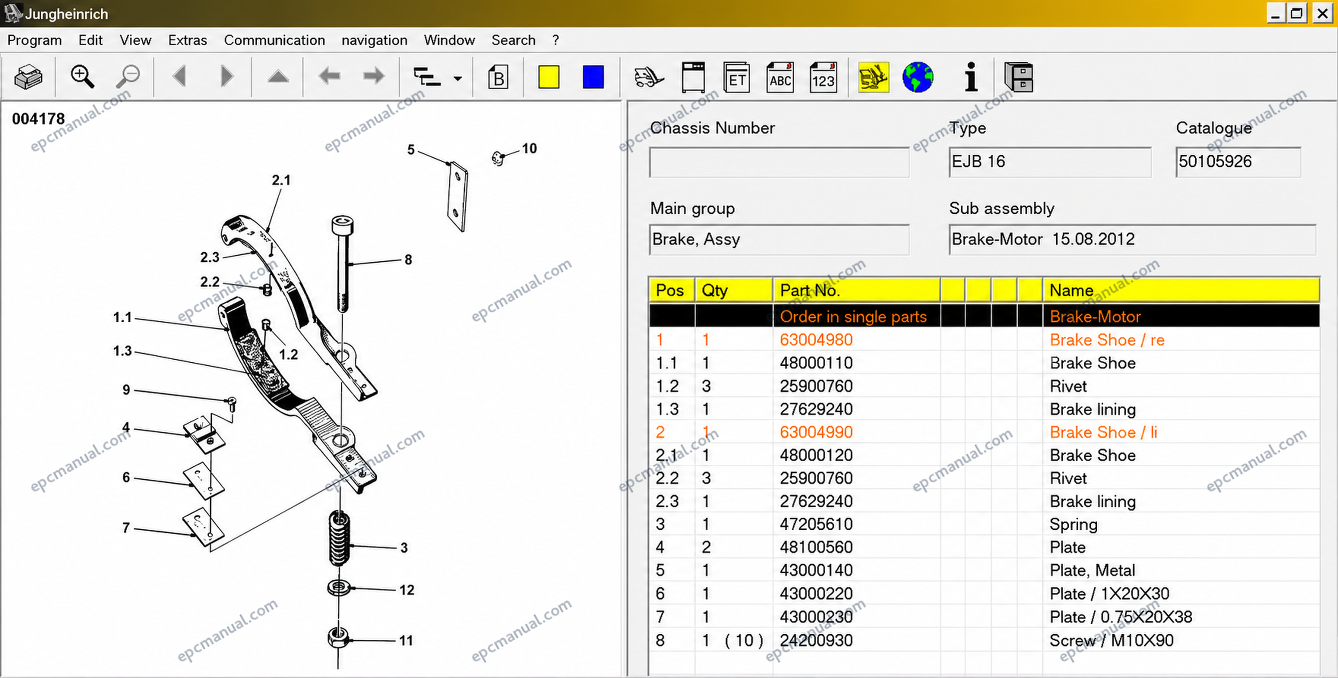This screenshot has width=1338, height=678.
Task: Click the notepad list icon
Action: [x=692, y=77]
